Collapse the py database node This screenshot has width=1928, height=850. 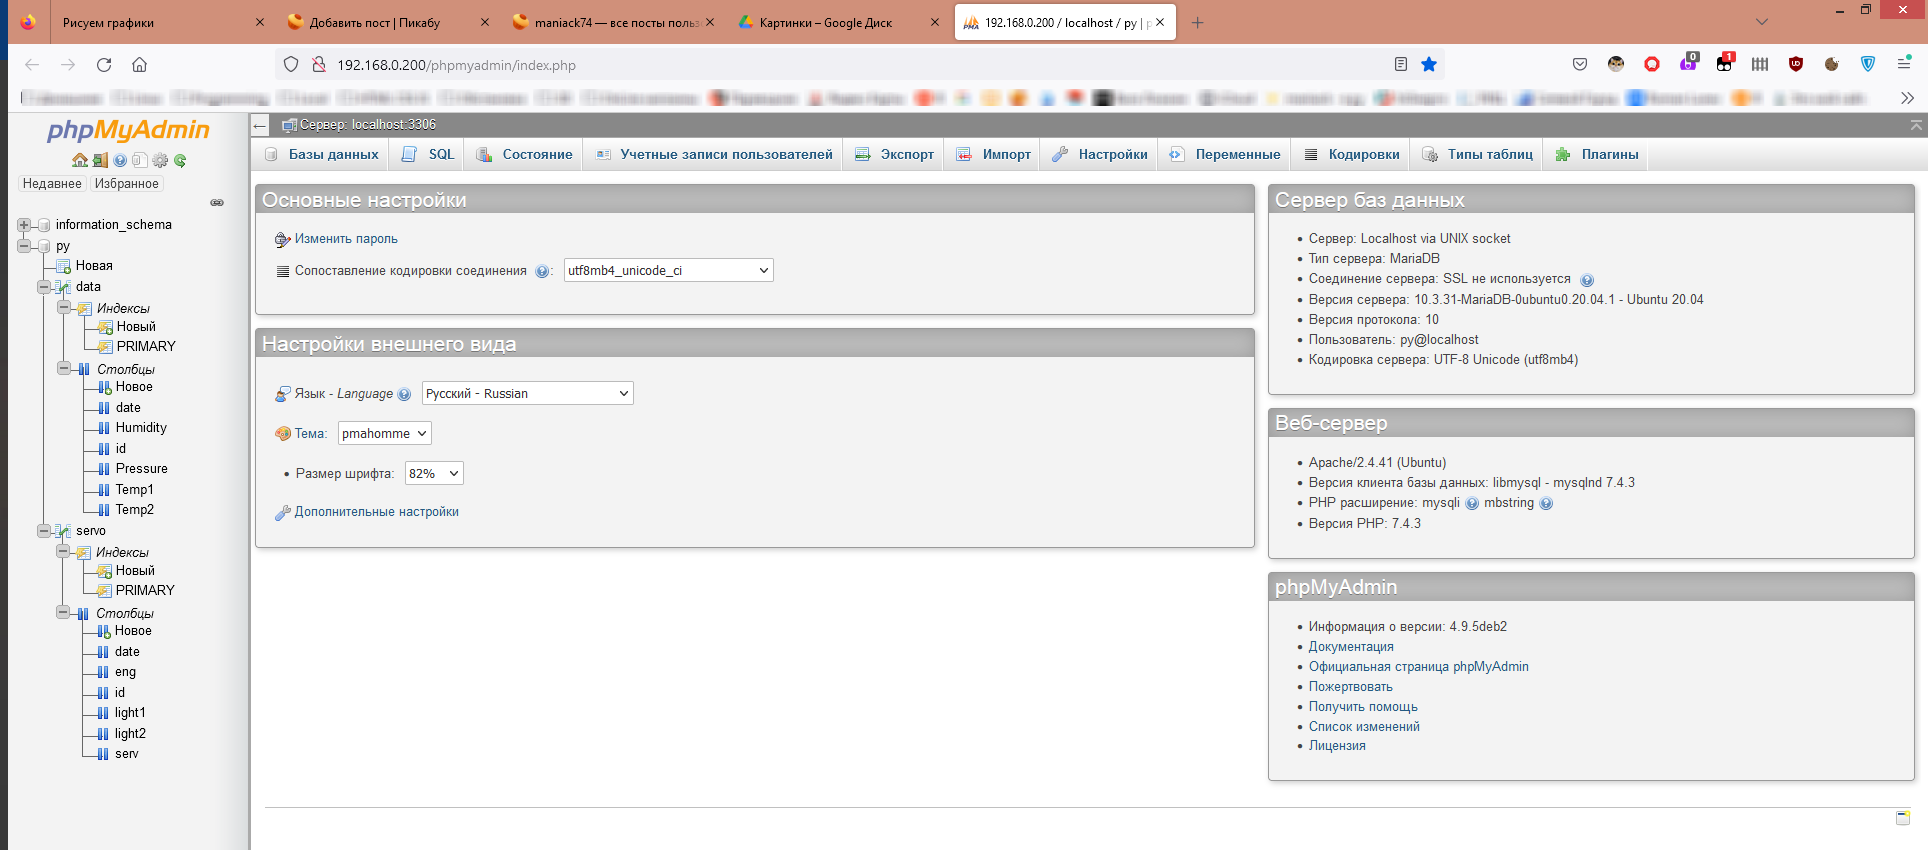[24, 246]
